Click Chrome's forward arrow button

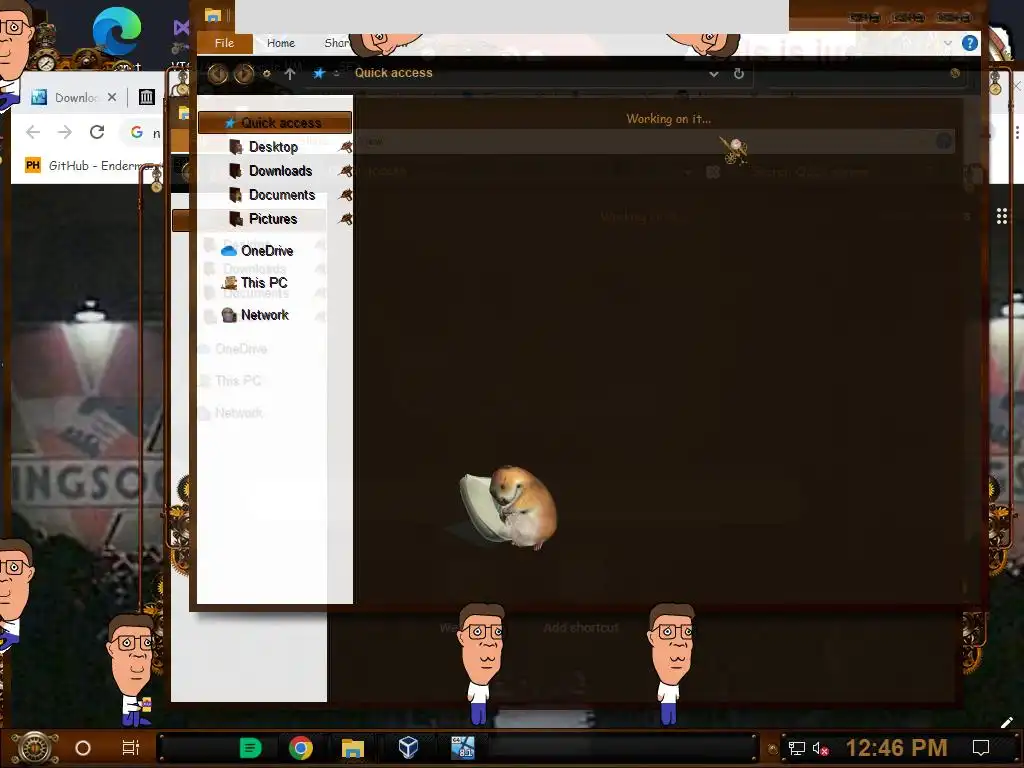point(65,133)
